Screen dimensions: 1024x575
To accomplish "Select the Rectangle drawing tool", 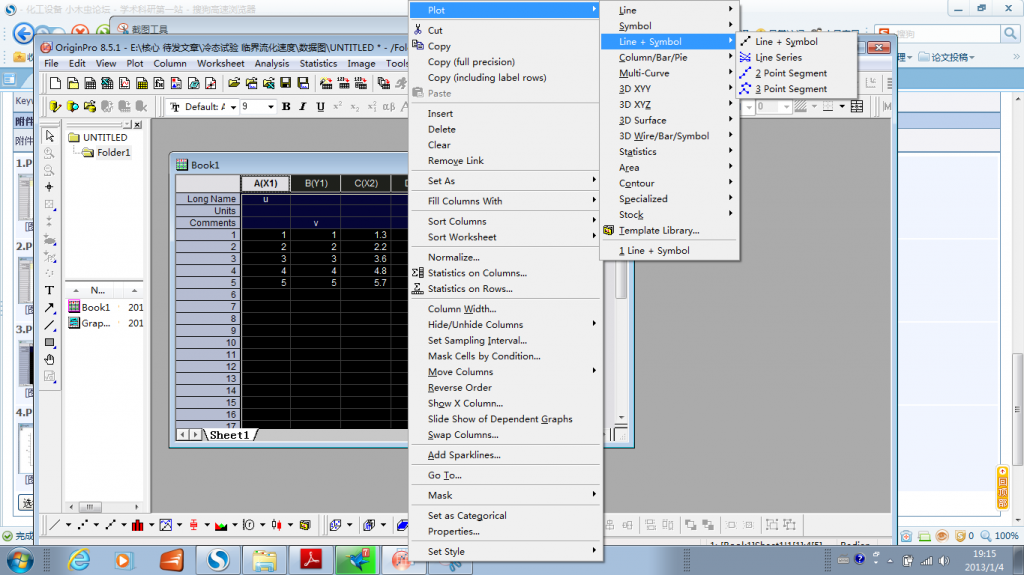I will (49, 342).
